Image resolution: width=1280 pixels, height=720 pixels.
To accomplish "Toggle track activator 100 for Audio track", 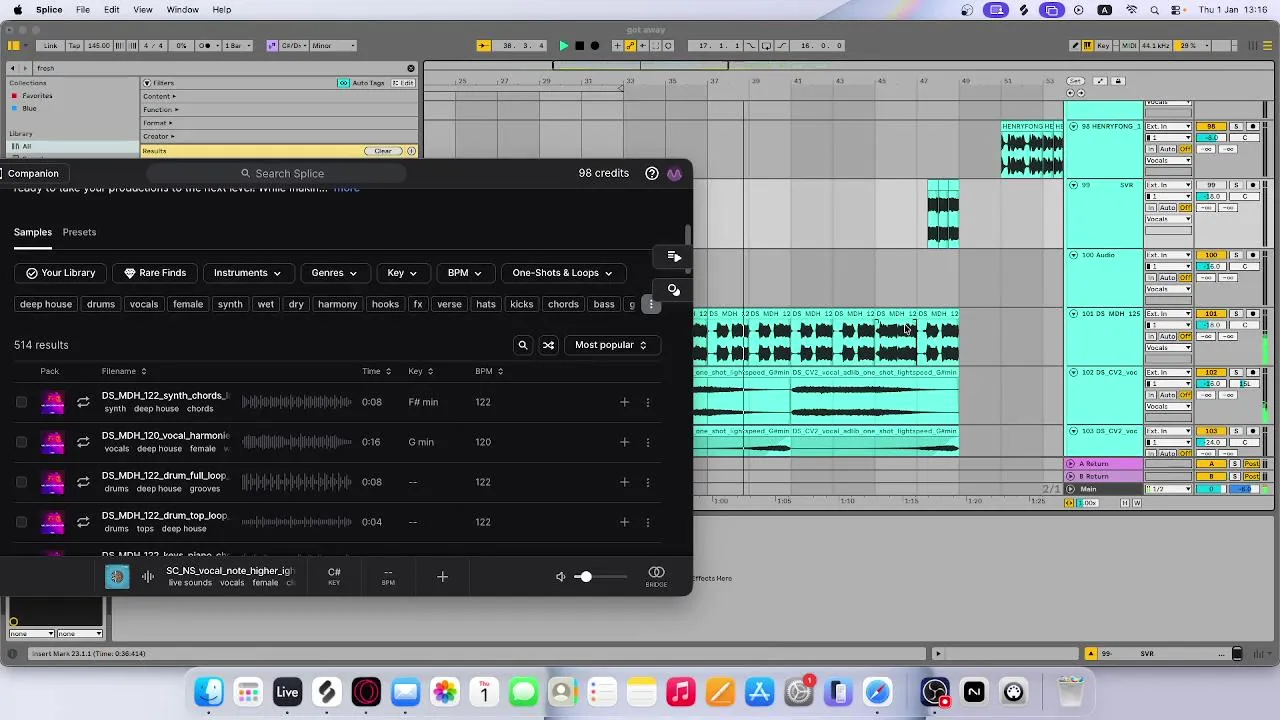I will [1211, 256].
